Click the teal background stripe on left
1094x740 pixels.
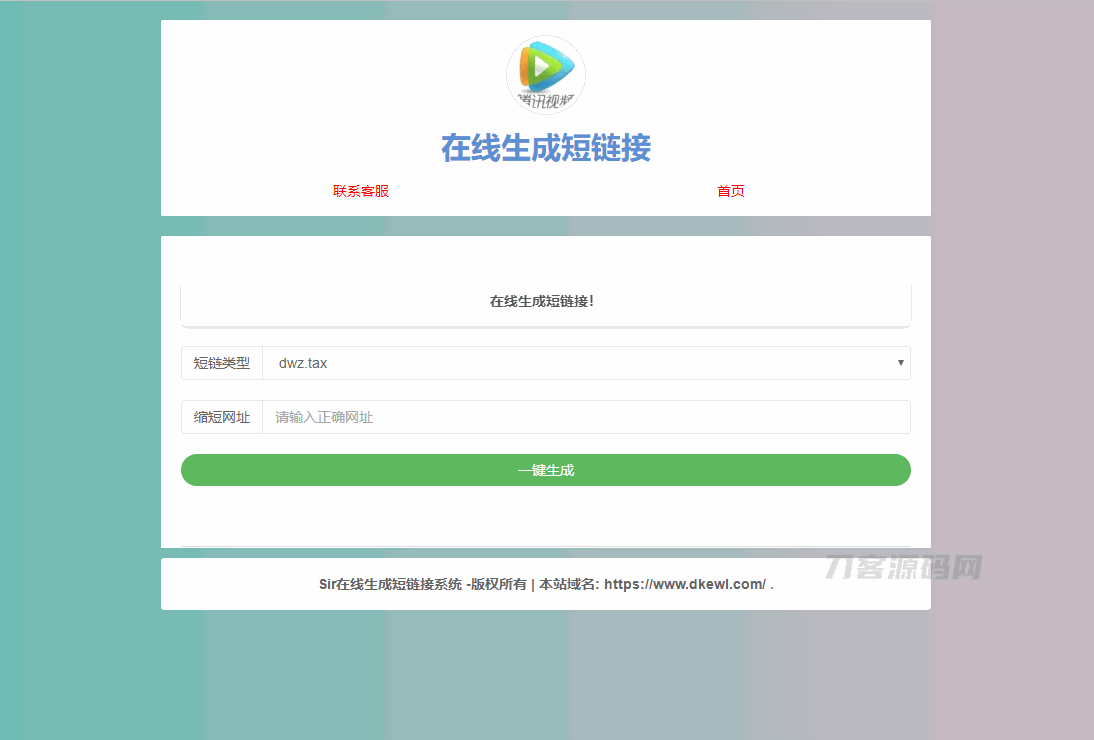(x=80, y=400)
